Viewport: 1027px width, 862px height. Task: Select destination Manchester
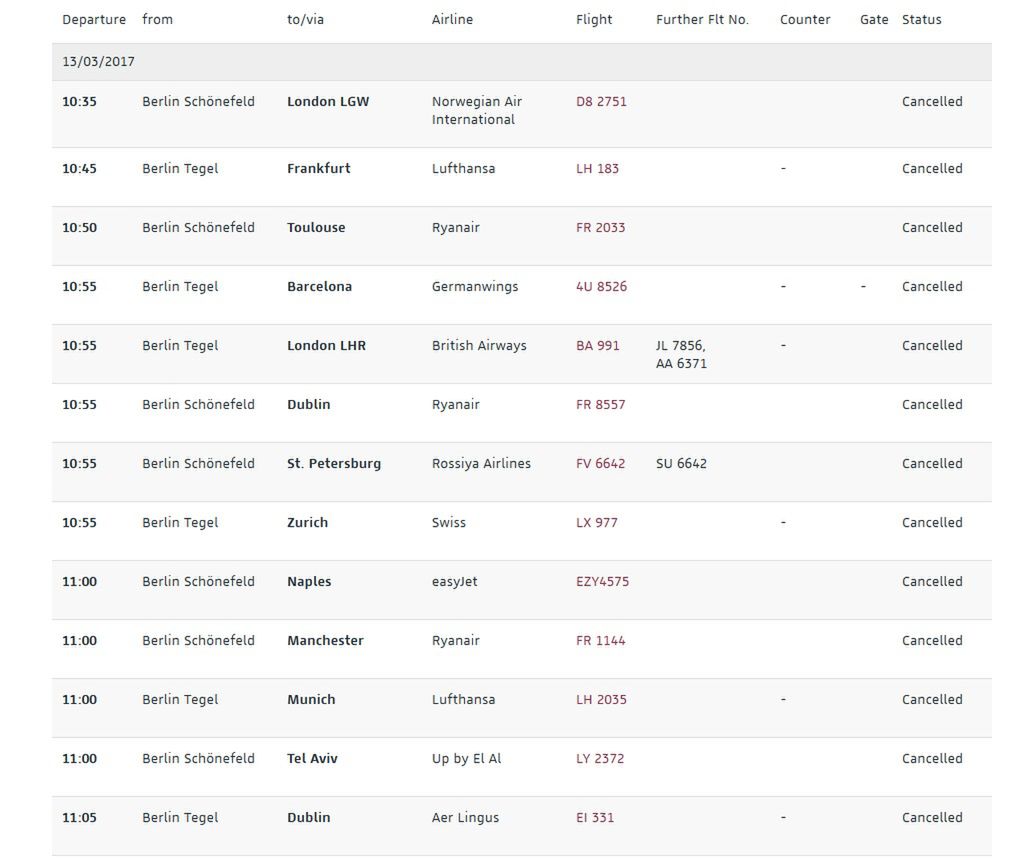click(x=325, y=640)
